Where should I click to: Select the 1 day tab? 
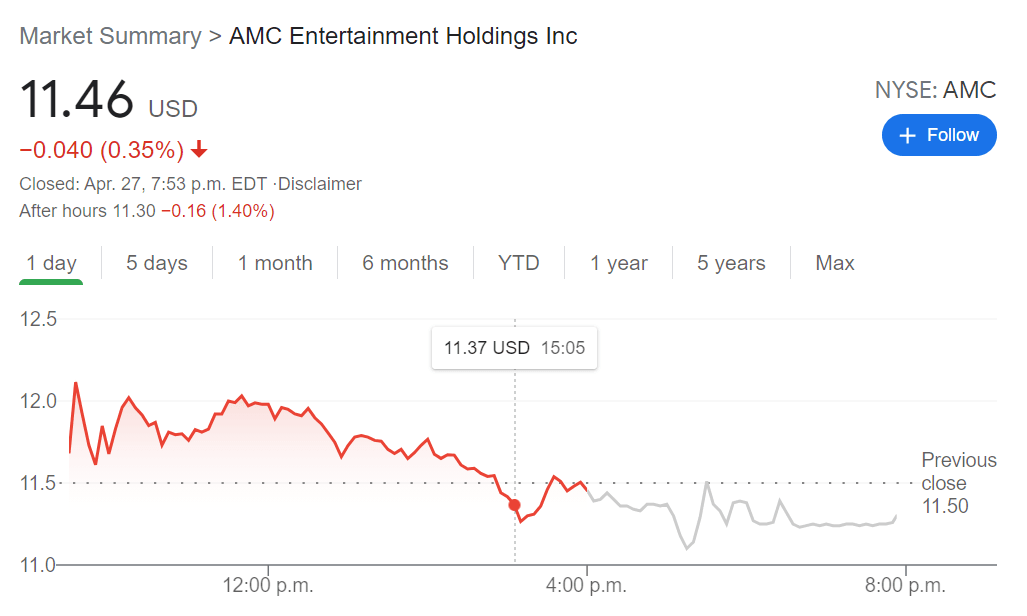coord(51,263)
